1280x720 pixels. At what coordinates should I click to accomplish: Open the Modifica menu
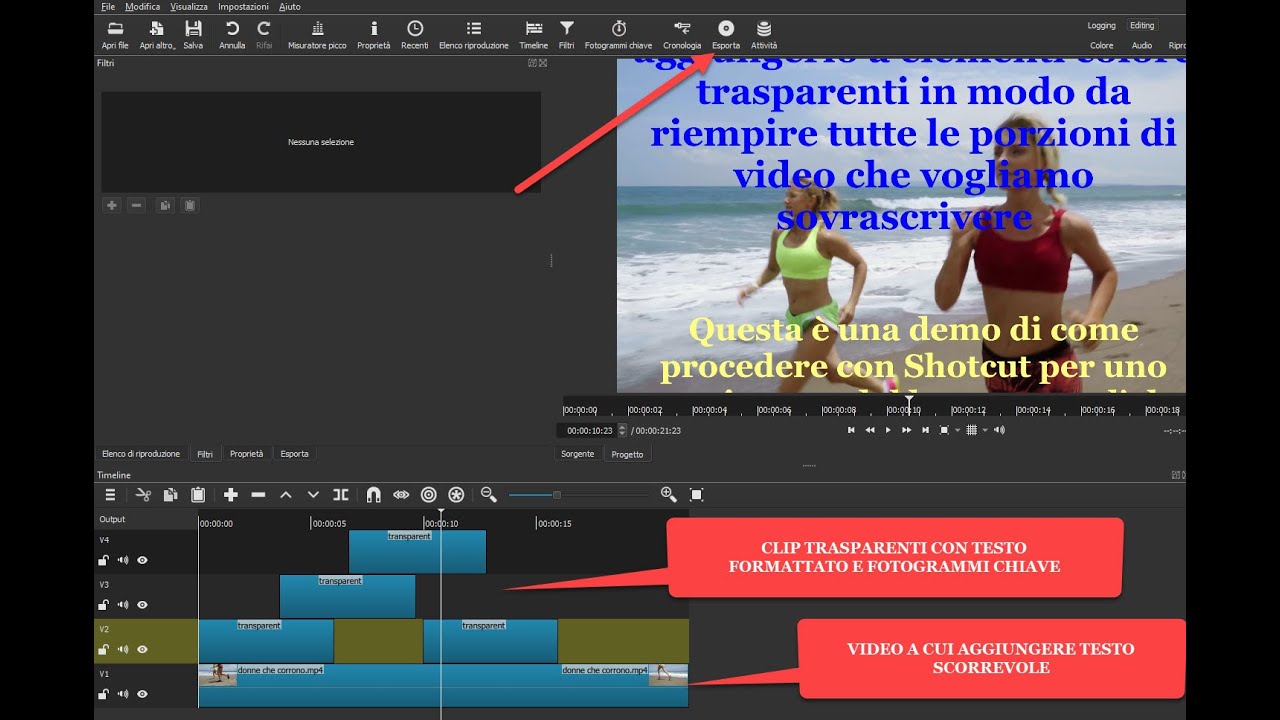pyautogui.click(x=142, y=7)
